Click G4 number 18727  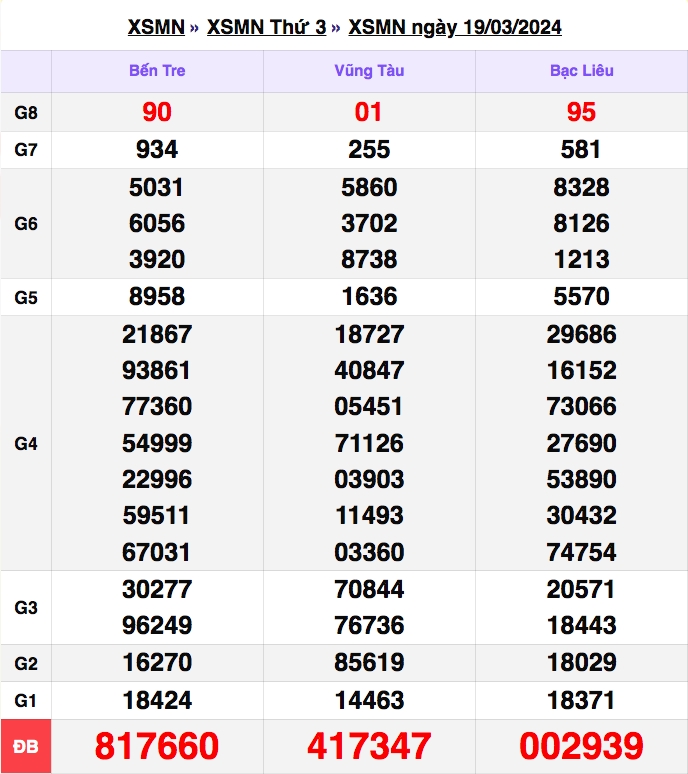tap(370, 335)
